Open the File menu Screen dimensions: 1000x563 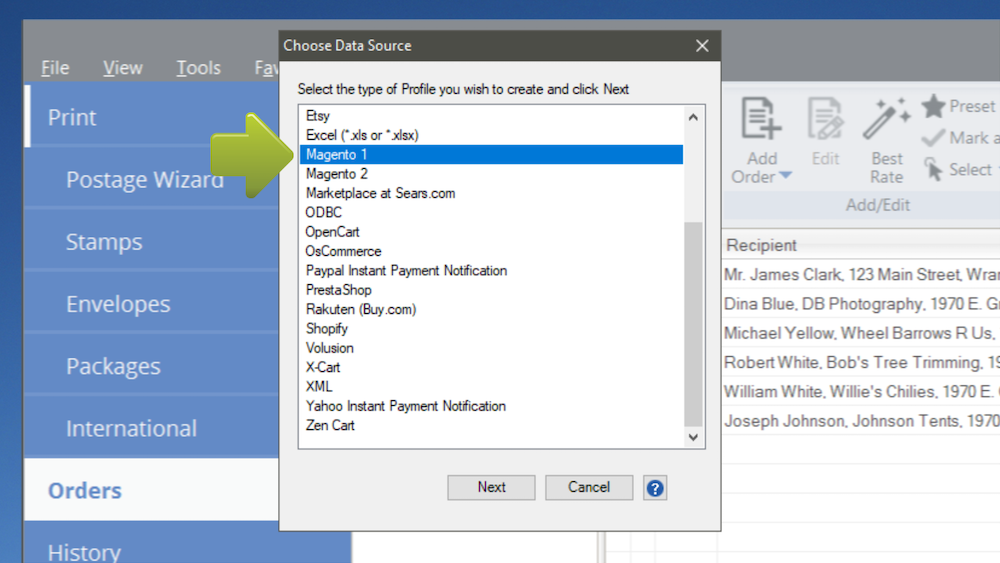[x=55, y=68]
